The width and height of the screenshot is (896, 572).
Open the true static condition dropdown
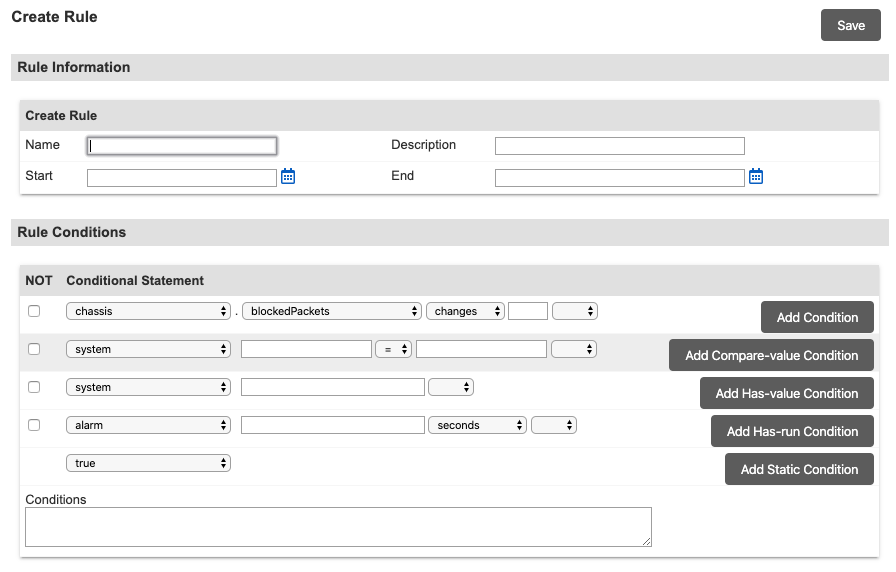[149, 463]
